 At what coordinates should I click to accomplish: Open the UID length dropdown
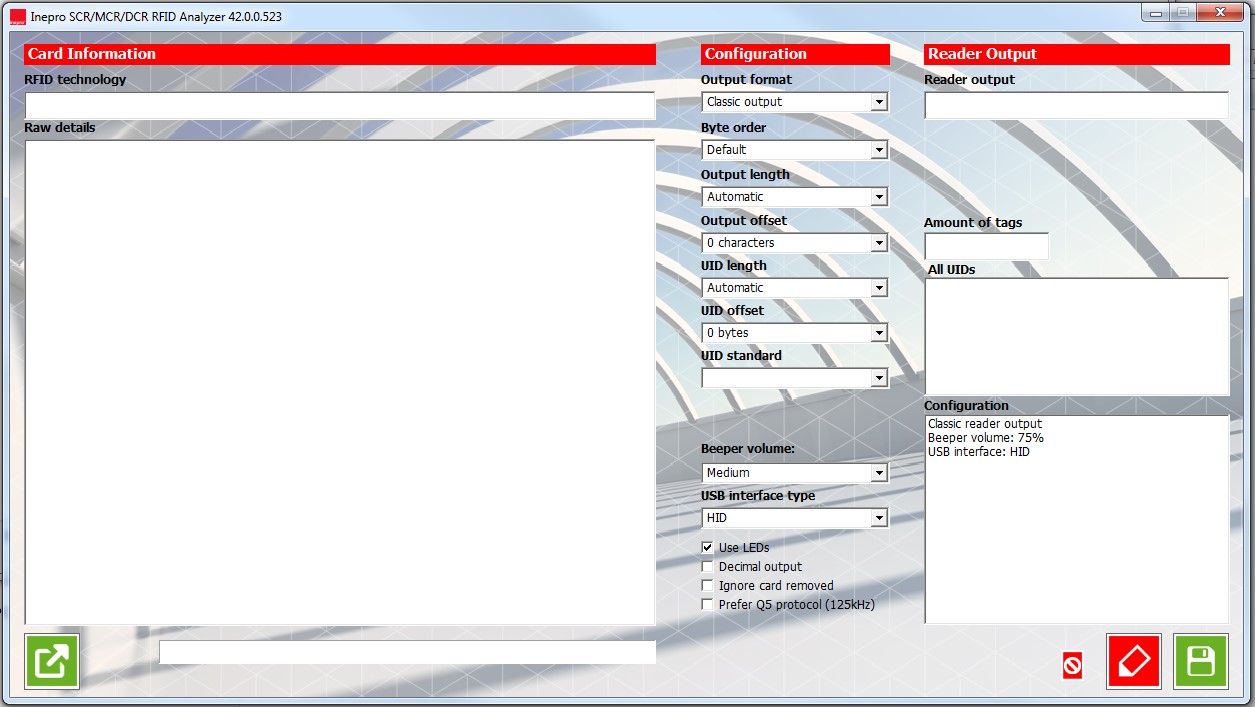(879, 287)
